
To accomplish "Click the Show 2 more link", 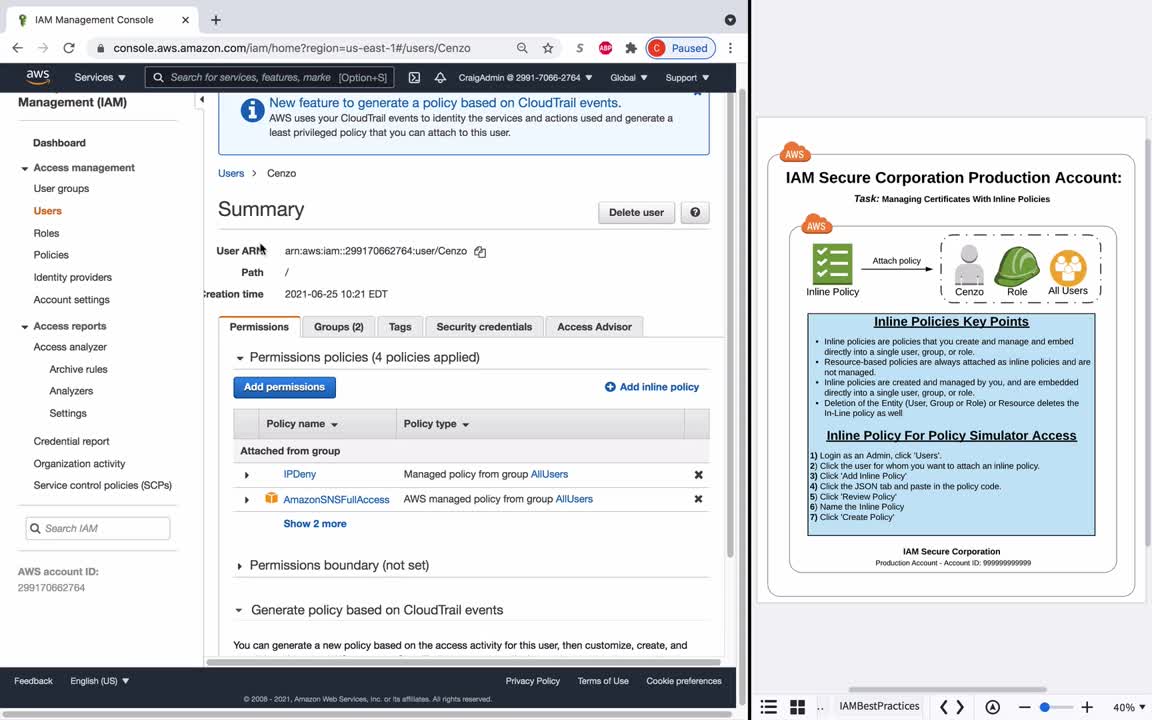I will [x=314, y=524].
